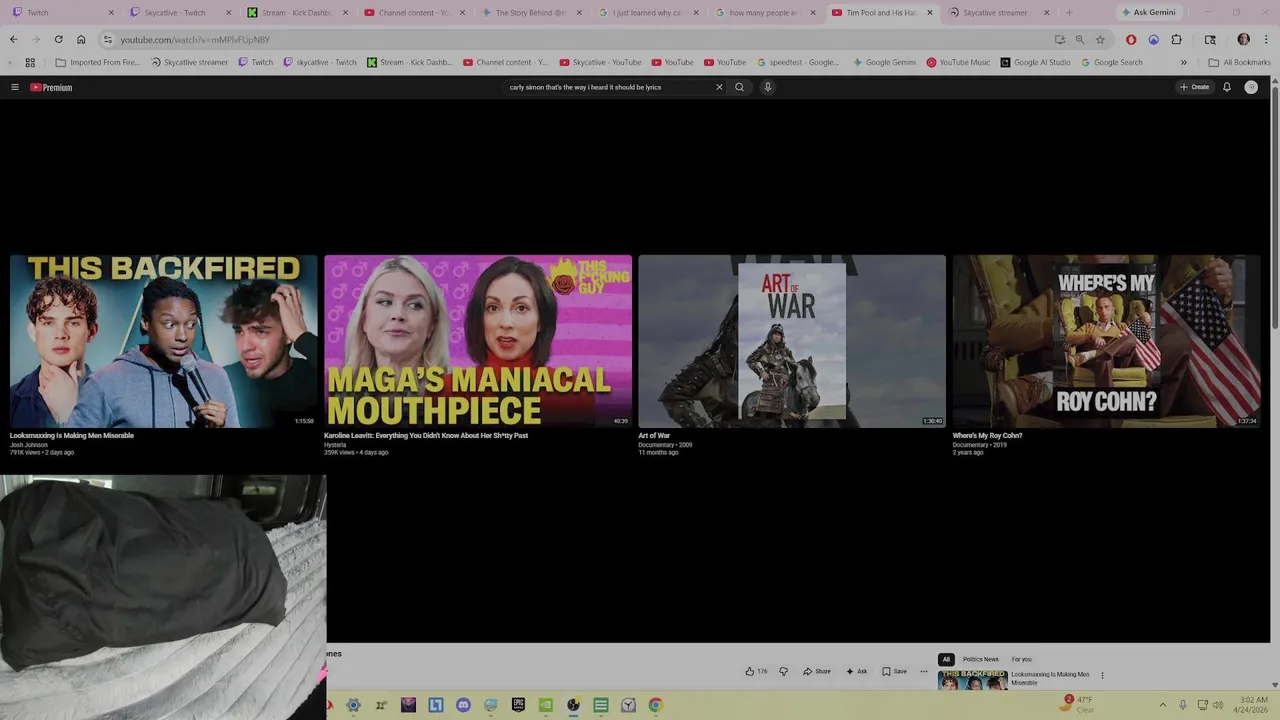Click the microphone icon in system tray
The image size is (1280, 720).
1183,705
